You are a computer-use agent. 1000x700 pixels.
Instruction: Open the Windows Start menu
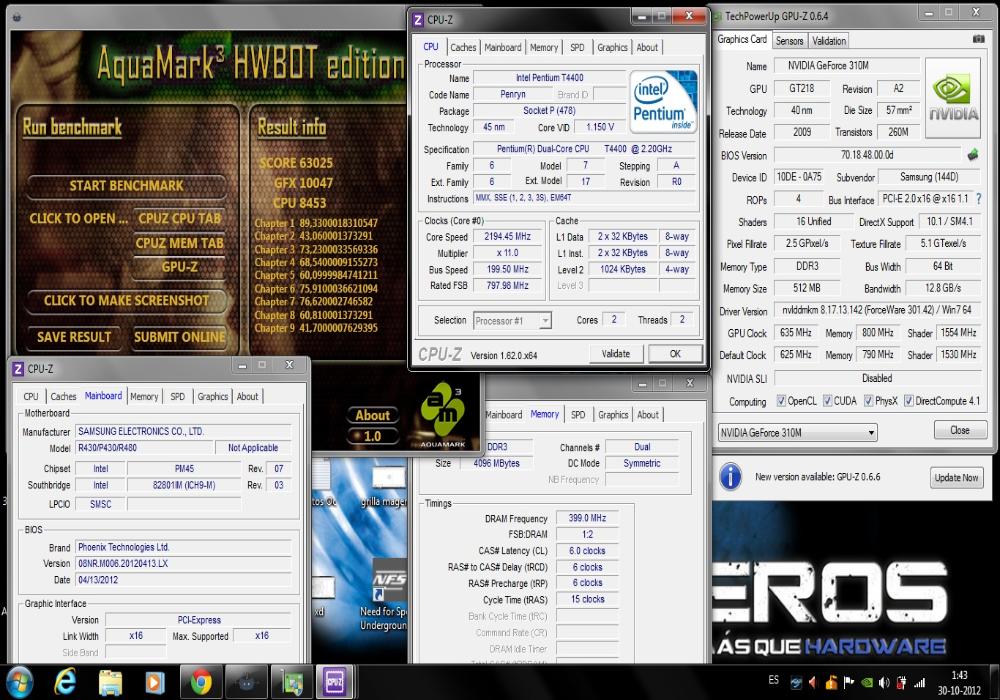[x=18, y=683]
